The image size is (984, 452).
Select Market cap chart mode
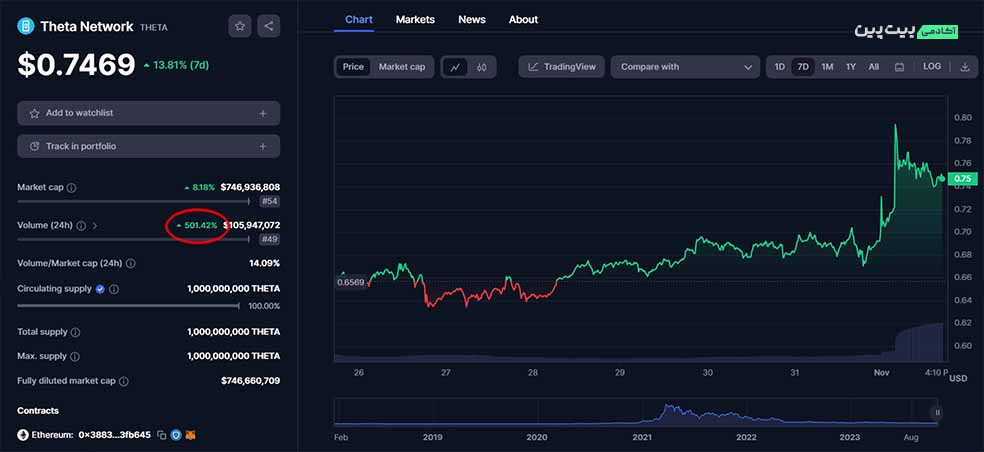pyautogui.click(x=402, y=67)
